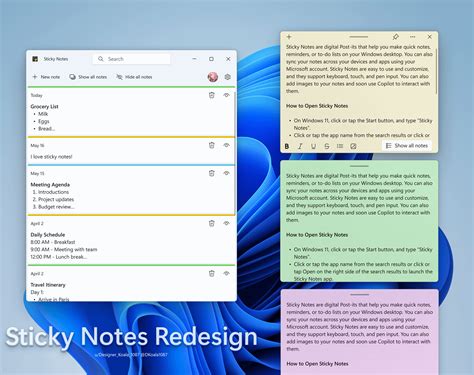Open the Travel Itinerary note title
The height and width of the screenshot is (375, 474).
click(x=48, y=285)
